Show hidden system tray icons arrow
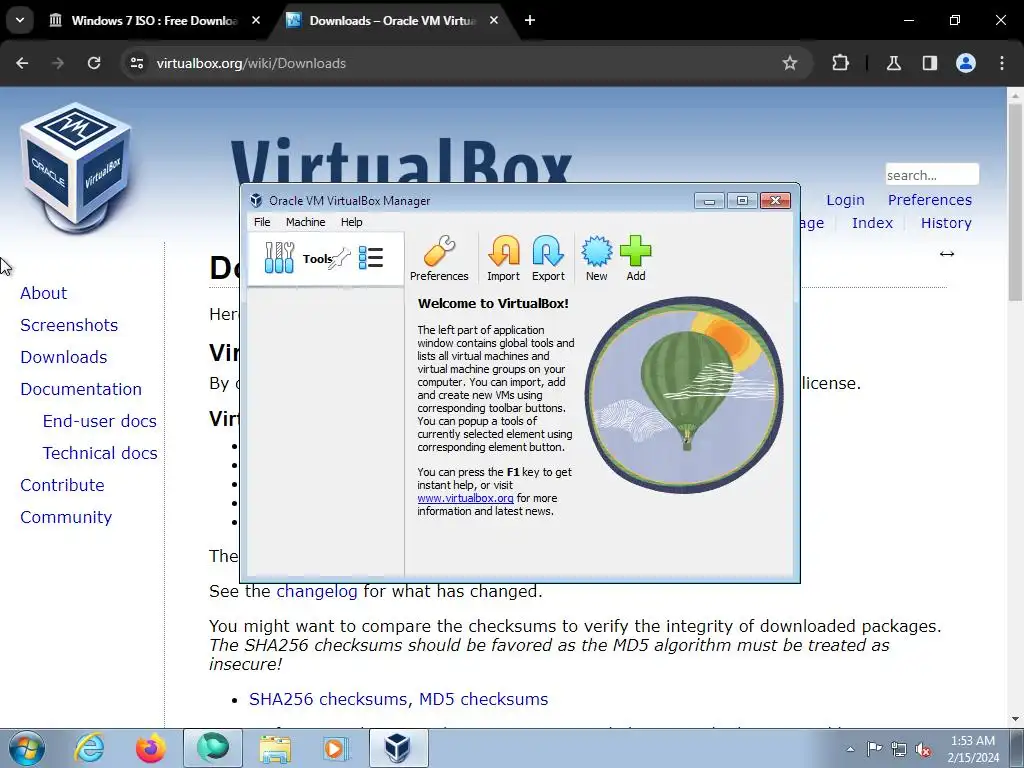Viewport: 1024px width, 768px height. pos(850,749)
